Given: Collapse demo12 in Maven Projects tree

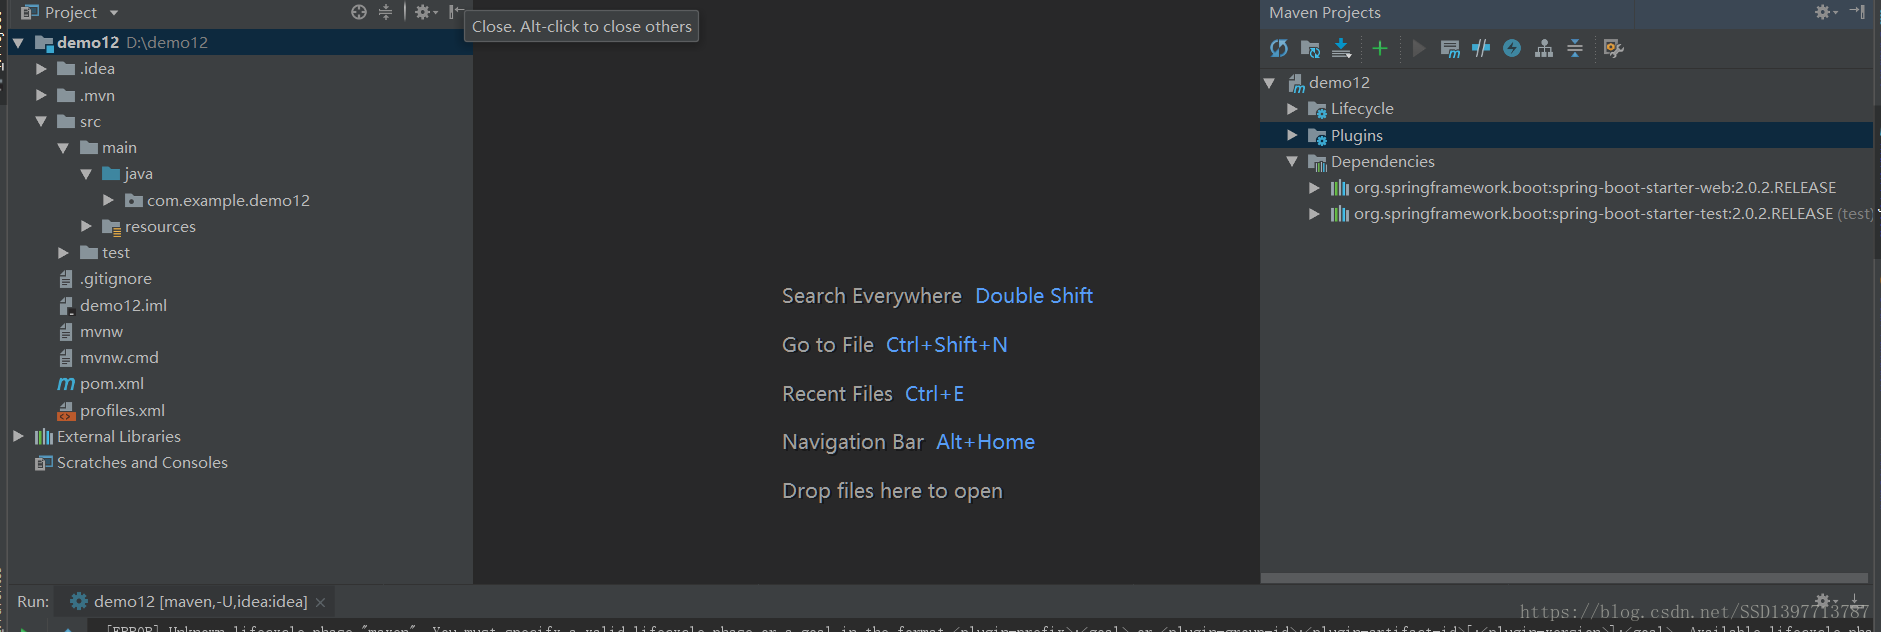Looking at the screenshot, I should pos(1270,83).
